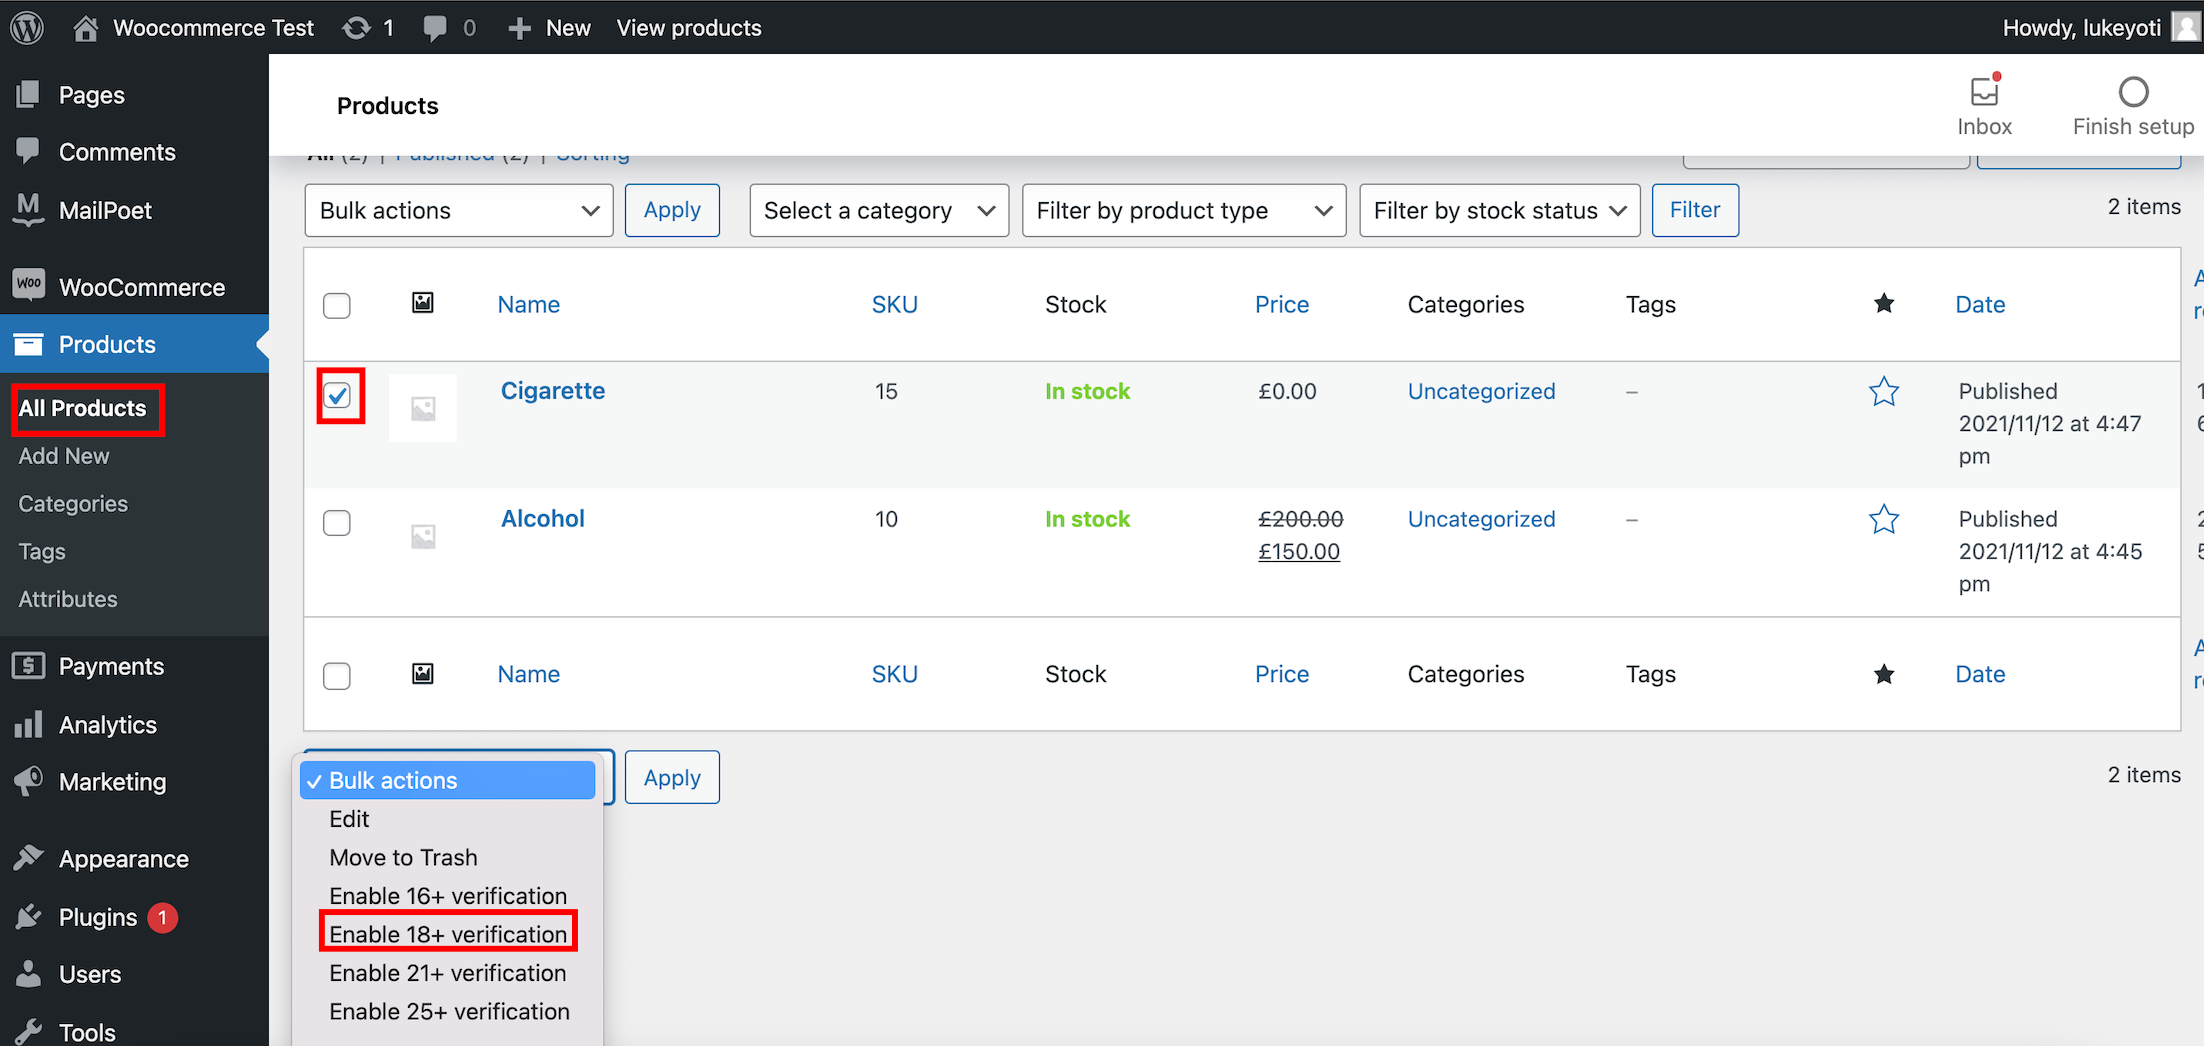Open the Select a category dropdown
2204x1046 pixels.
coord(878,210)
